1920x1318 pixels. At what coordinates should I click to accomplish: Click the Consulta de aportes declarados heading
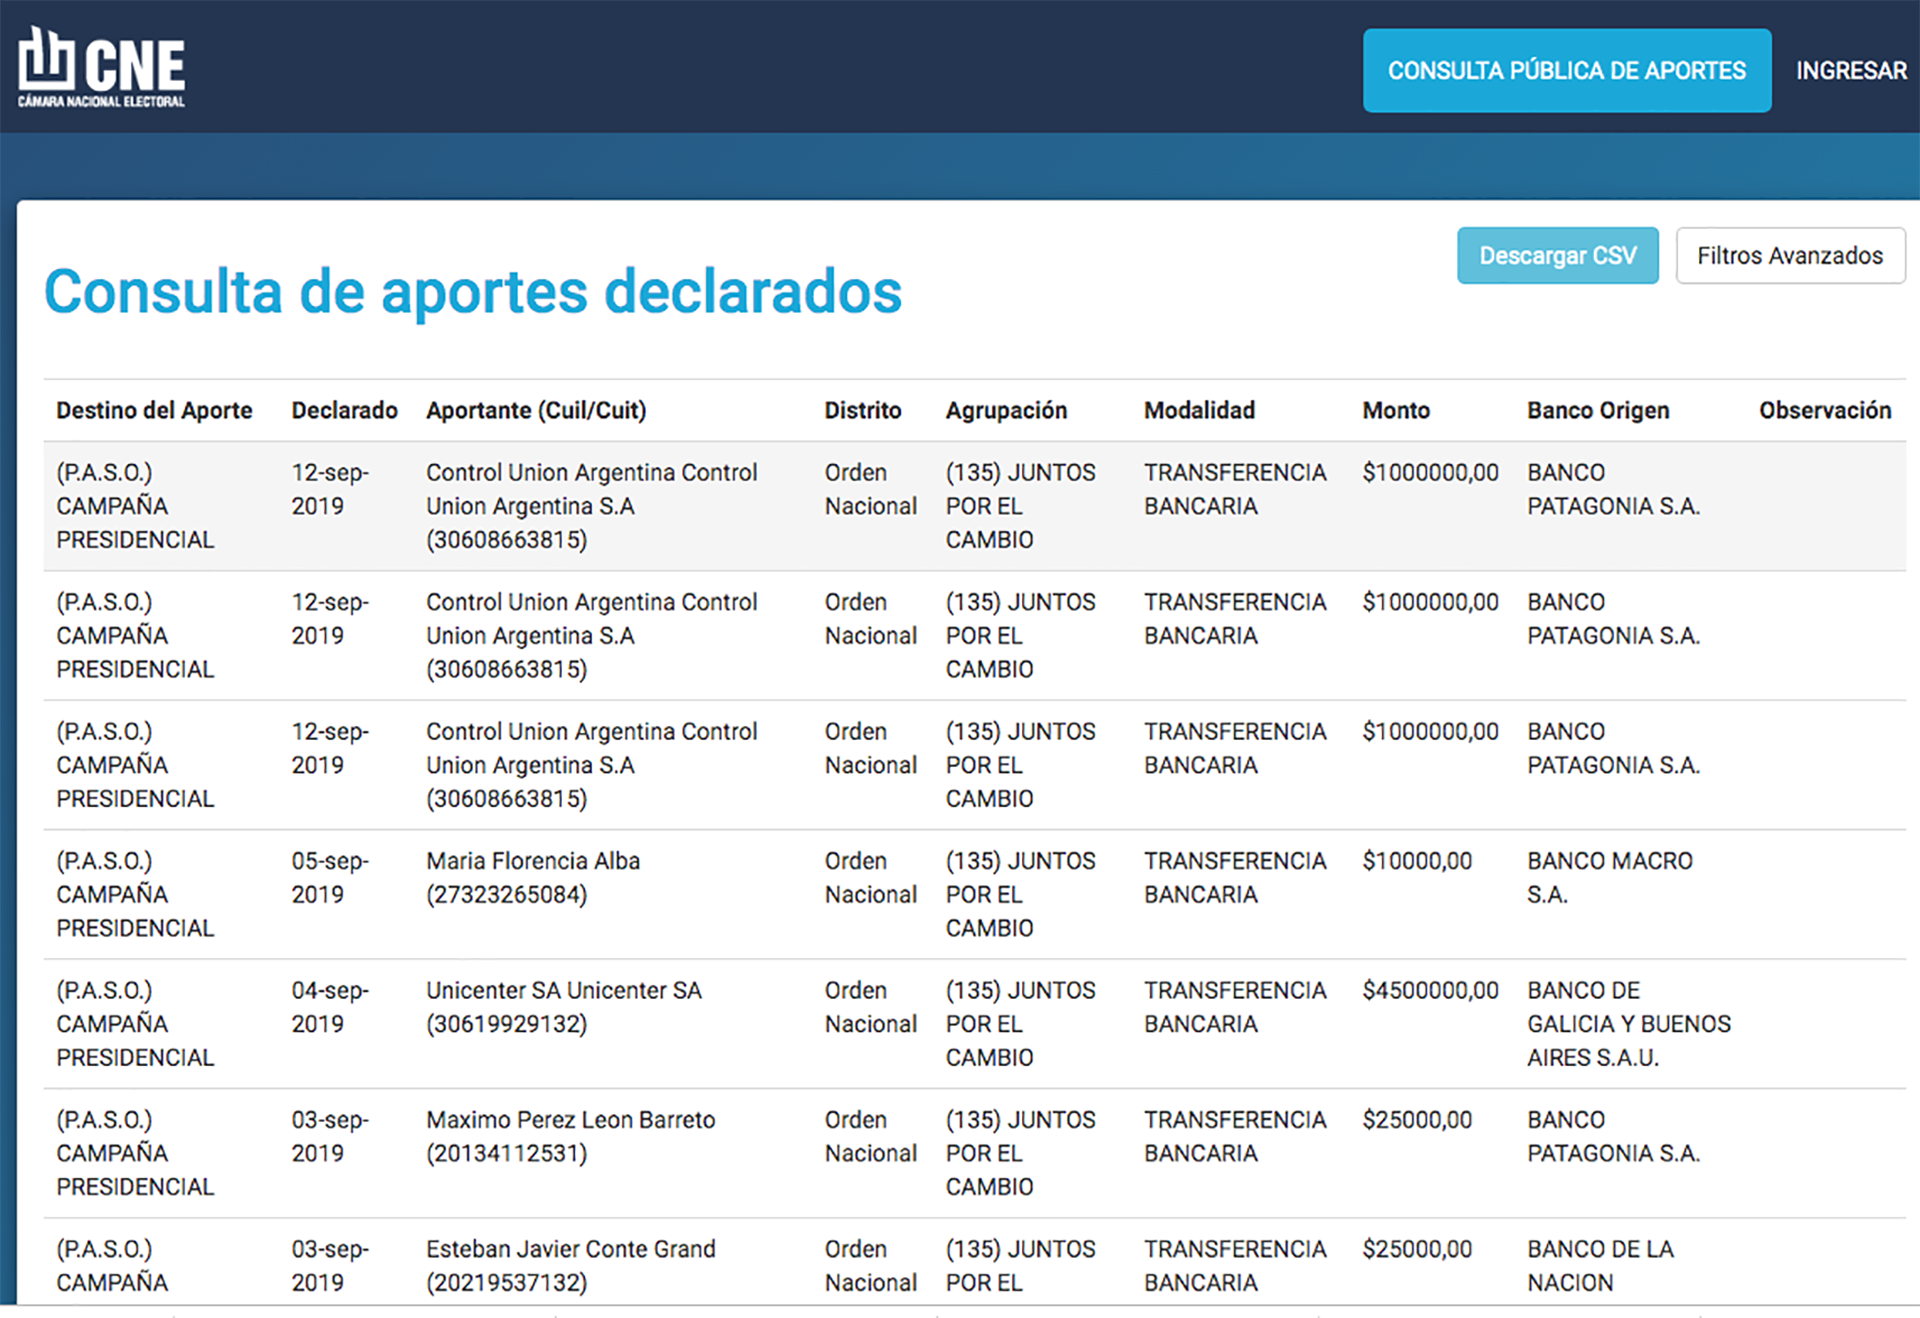[x=473, y=292]
